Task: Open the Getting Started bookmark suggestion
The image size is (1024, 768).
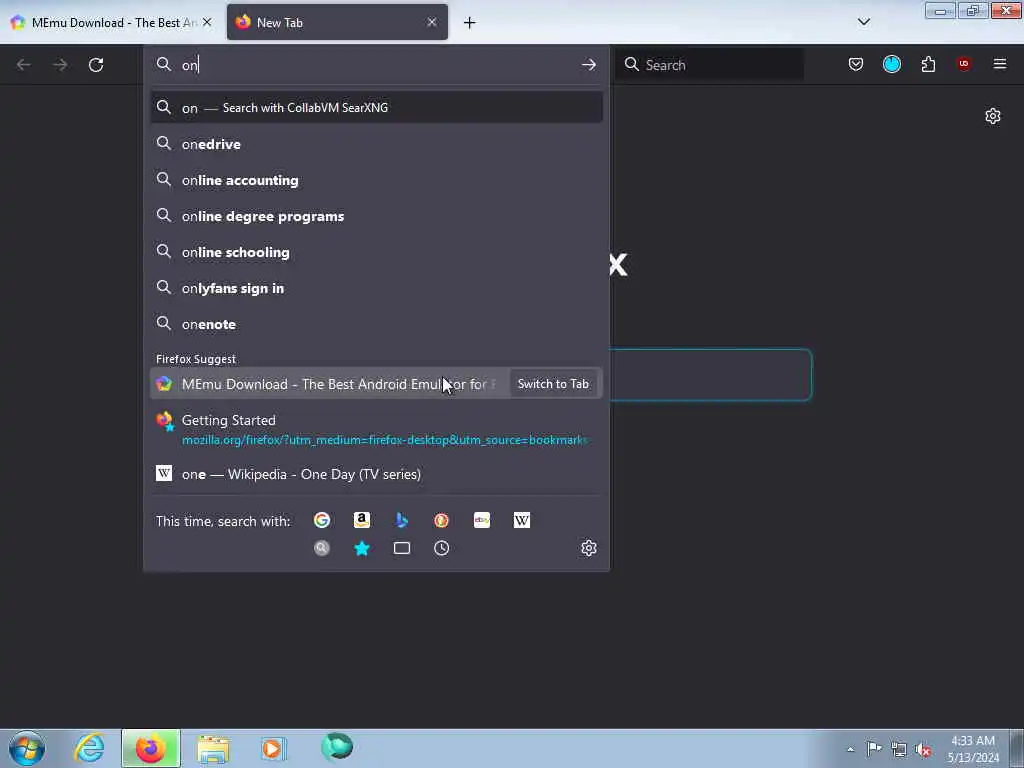Action: [x=377, y=430]
